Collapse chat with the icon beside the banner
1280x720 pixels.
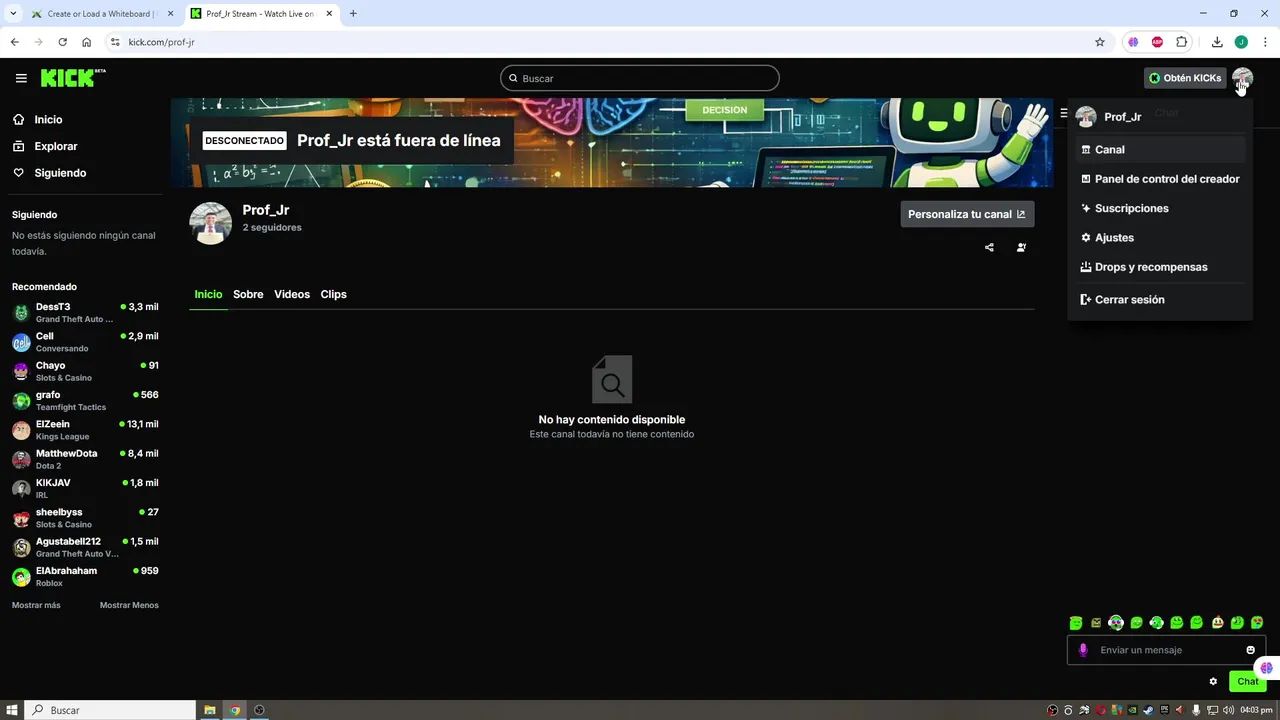click(x=1064, y=113)
